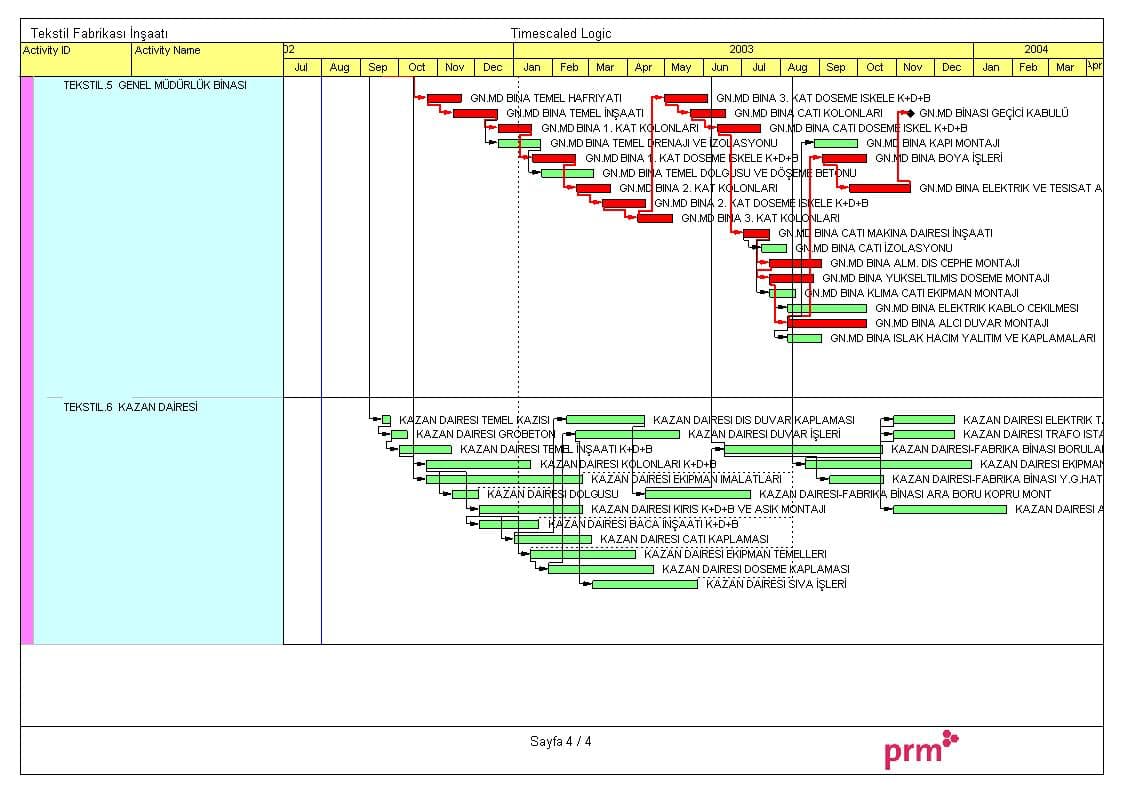
Task: Select the green GN.MD BINA KAPI MONTAJI bar
Action: [x=836, y=143]
